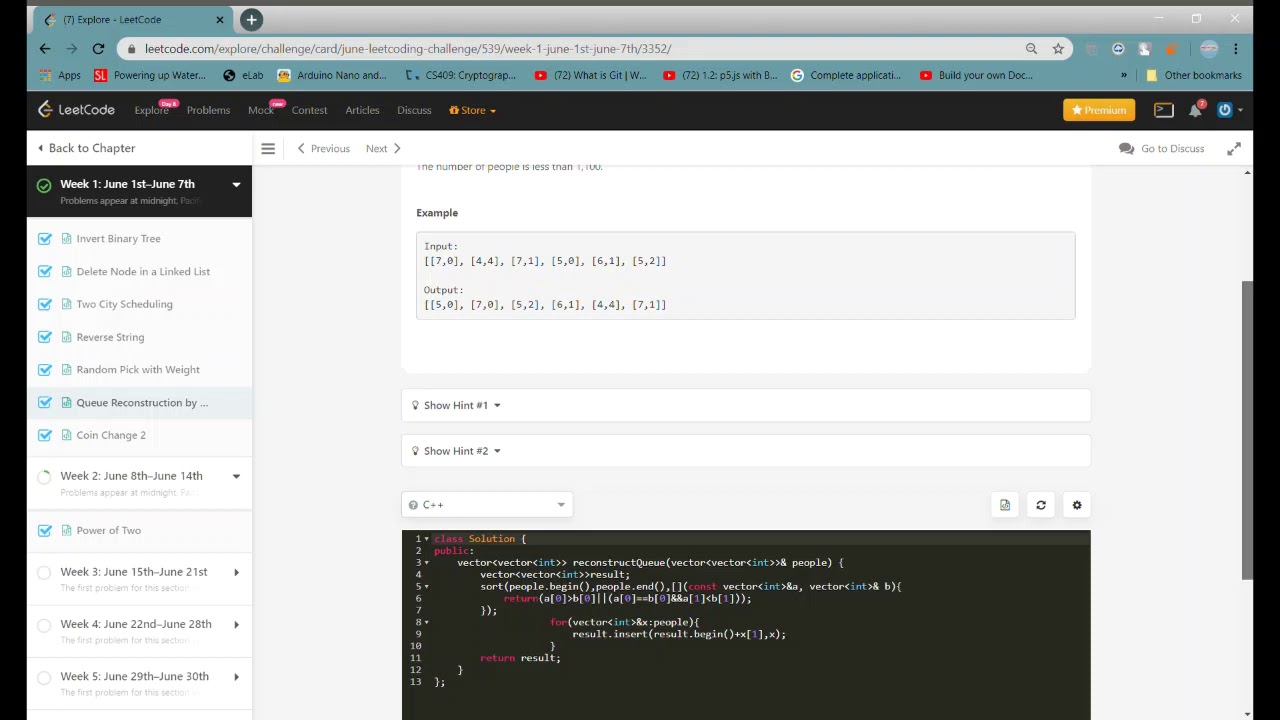The width and height of the screenshot is (1280, 720).
Task: Open the notifications bell icon
Action: (x=1195, y=110)
